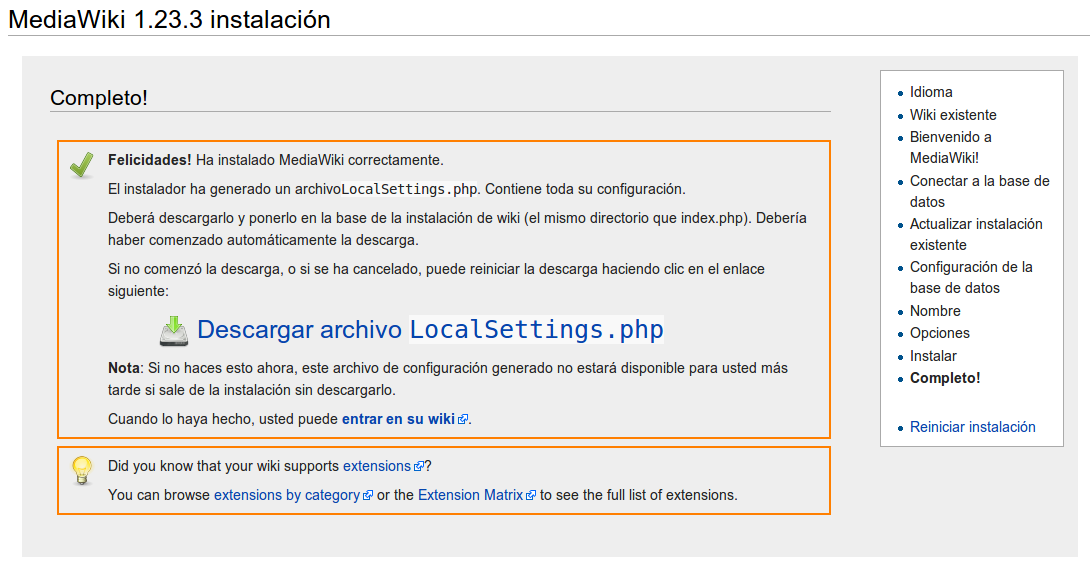
Task: Open the 'entrar en su wiki' link
Action: (x=398, y=419)
